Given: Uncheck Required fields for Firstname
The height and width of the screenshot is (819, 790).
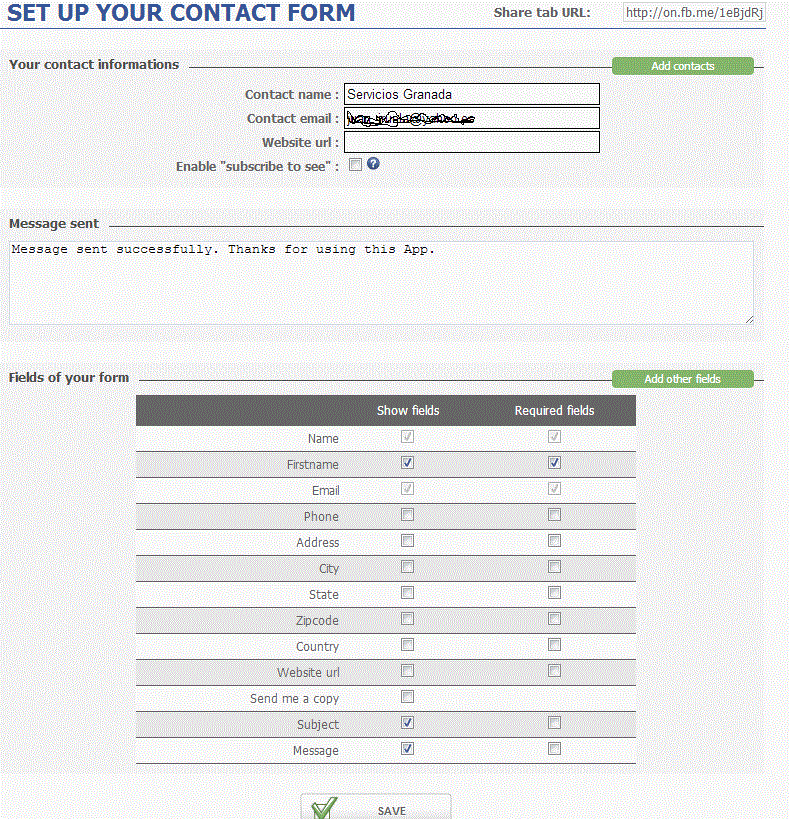Looking at the screenshot, I should pyautogui.click(x=554, y=463).
